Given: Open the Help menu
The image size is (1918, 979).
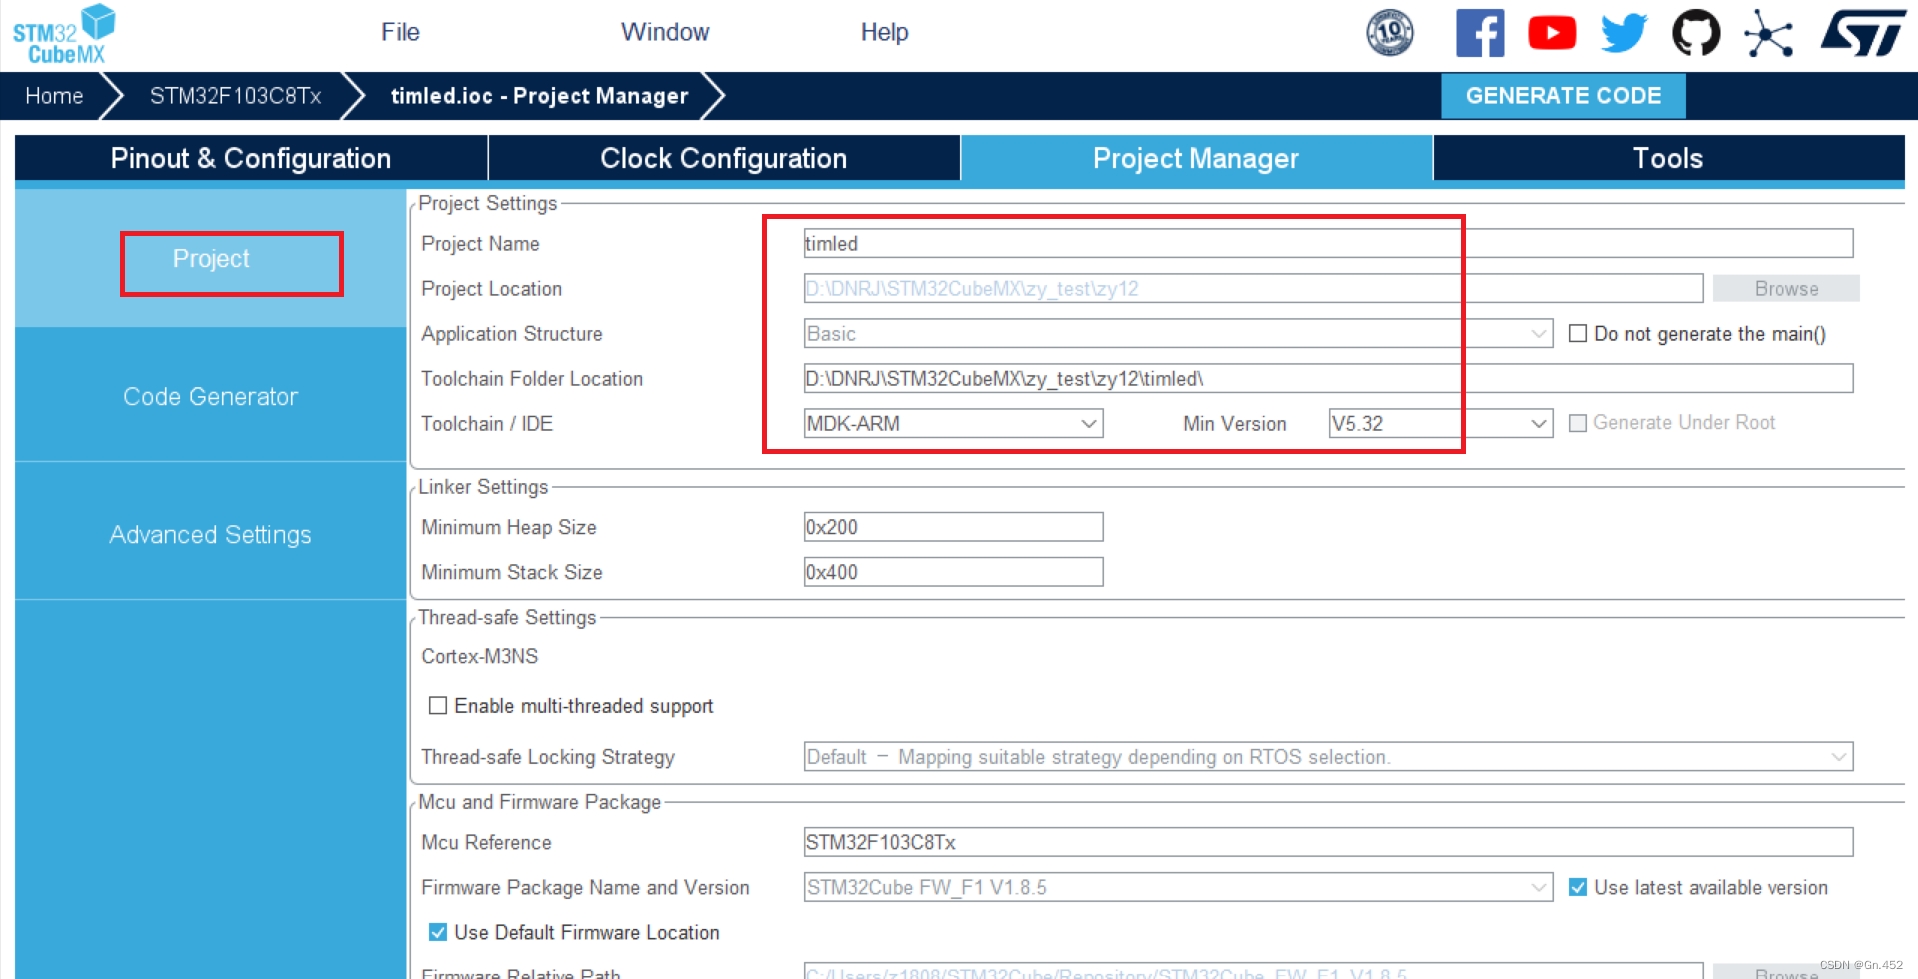Looking at the screenshot, I should click(x=884, y=32).
